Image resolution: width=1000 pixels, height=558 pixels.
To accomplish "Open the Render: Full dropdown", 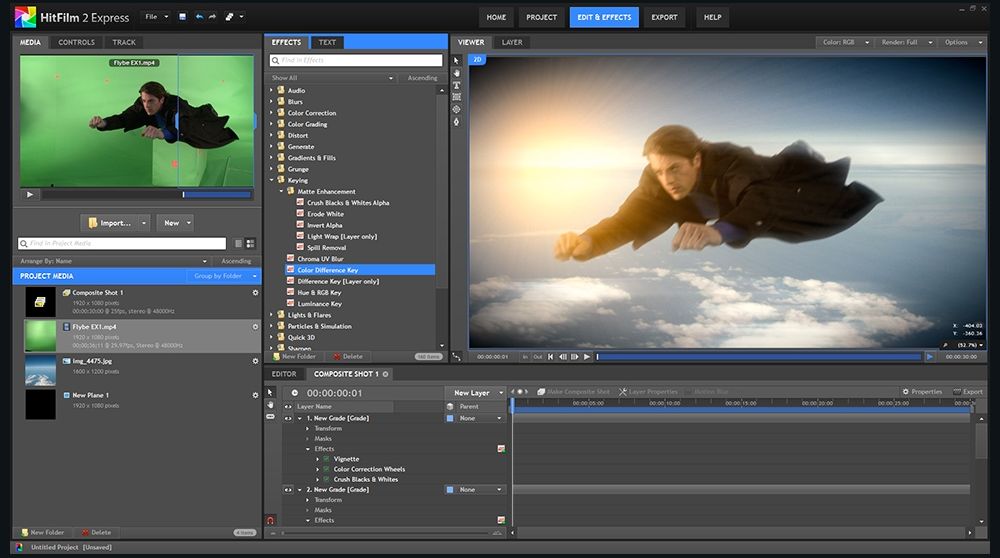I will pos(906,42).
